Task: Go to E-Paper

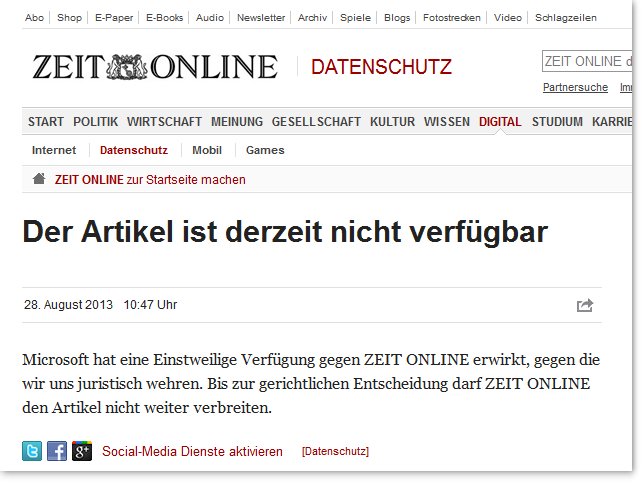Action: pyautogui.click(x=114, y=18)
